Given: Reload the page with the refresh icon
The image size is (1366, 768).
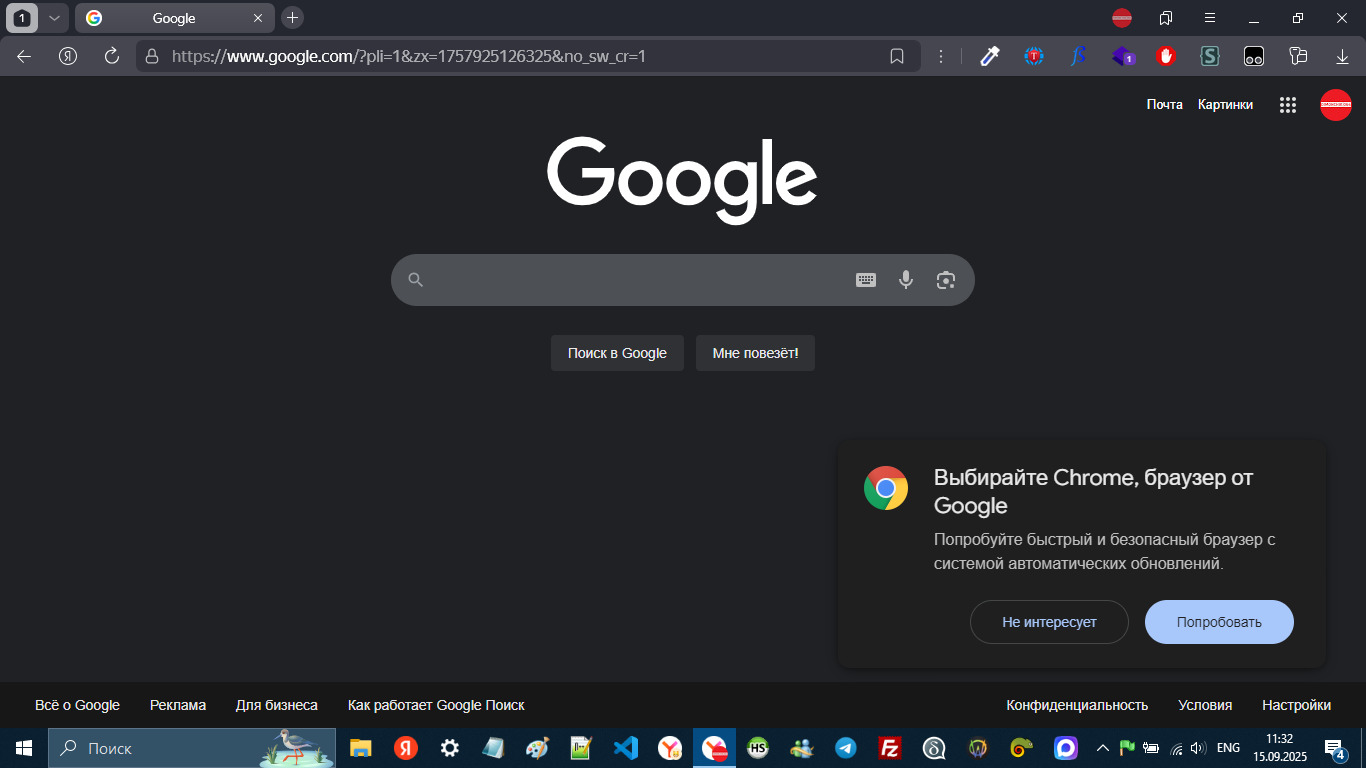Looking at the screenshot, I should tap(112, 56).
